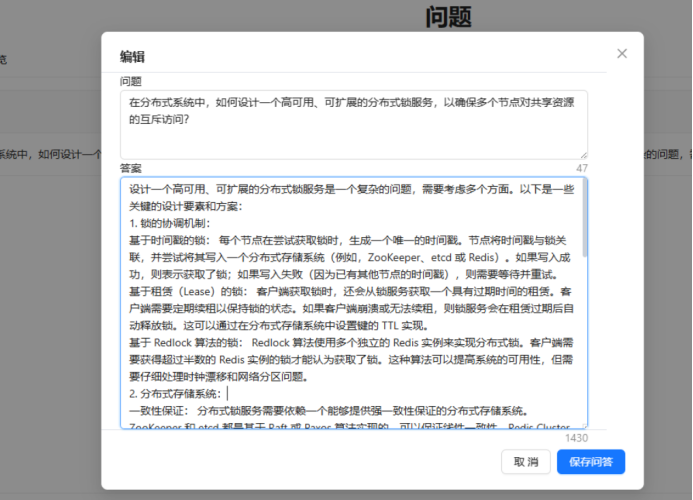Click the 问题 field label
The width and height of the screenshot is (693, 500).
[131, 81]
